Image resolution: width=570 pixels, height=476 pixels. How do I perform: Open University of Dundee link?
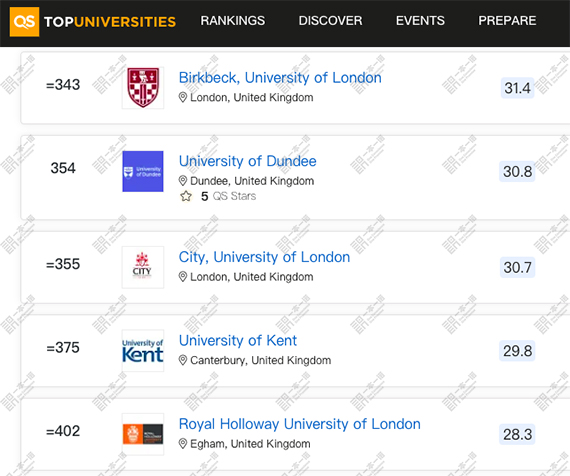click(x=248, y=161)
